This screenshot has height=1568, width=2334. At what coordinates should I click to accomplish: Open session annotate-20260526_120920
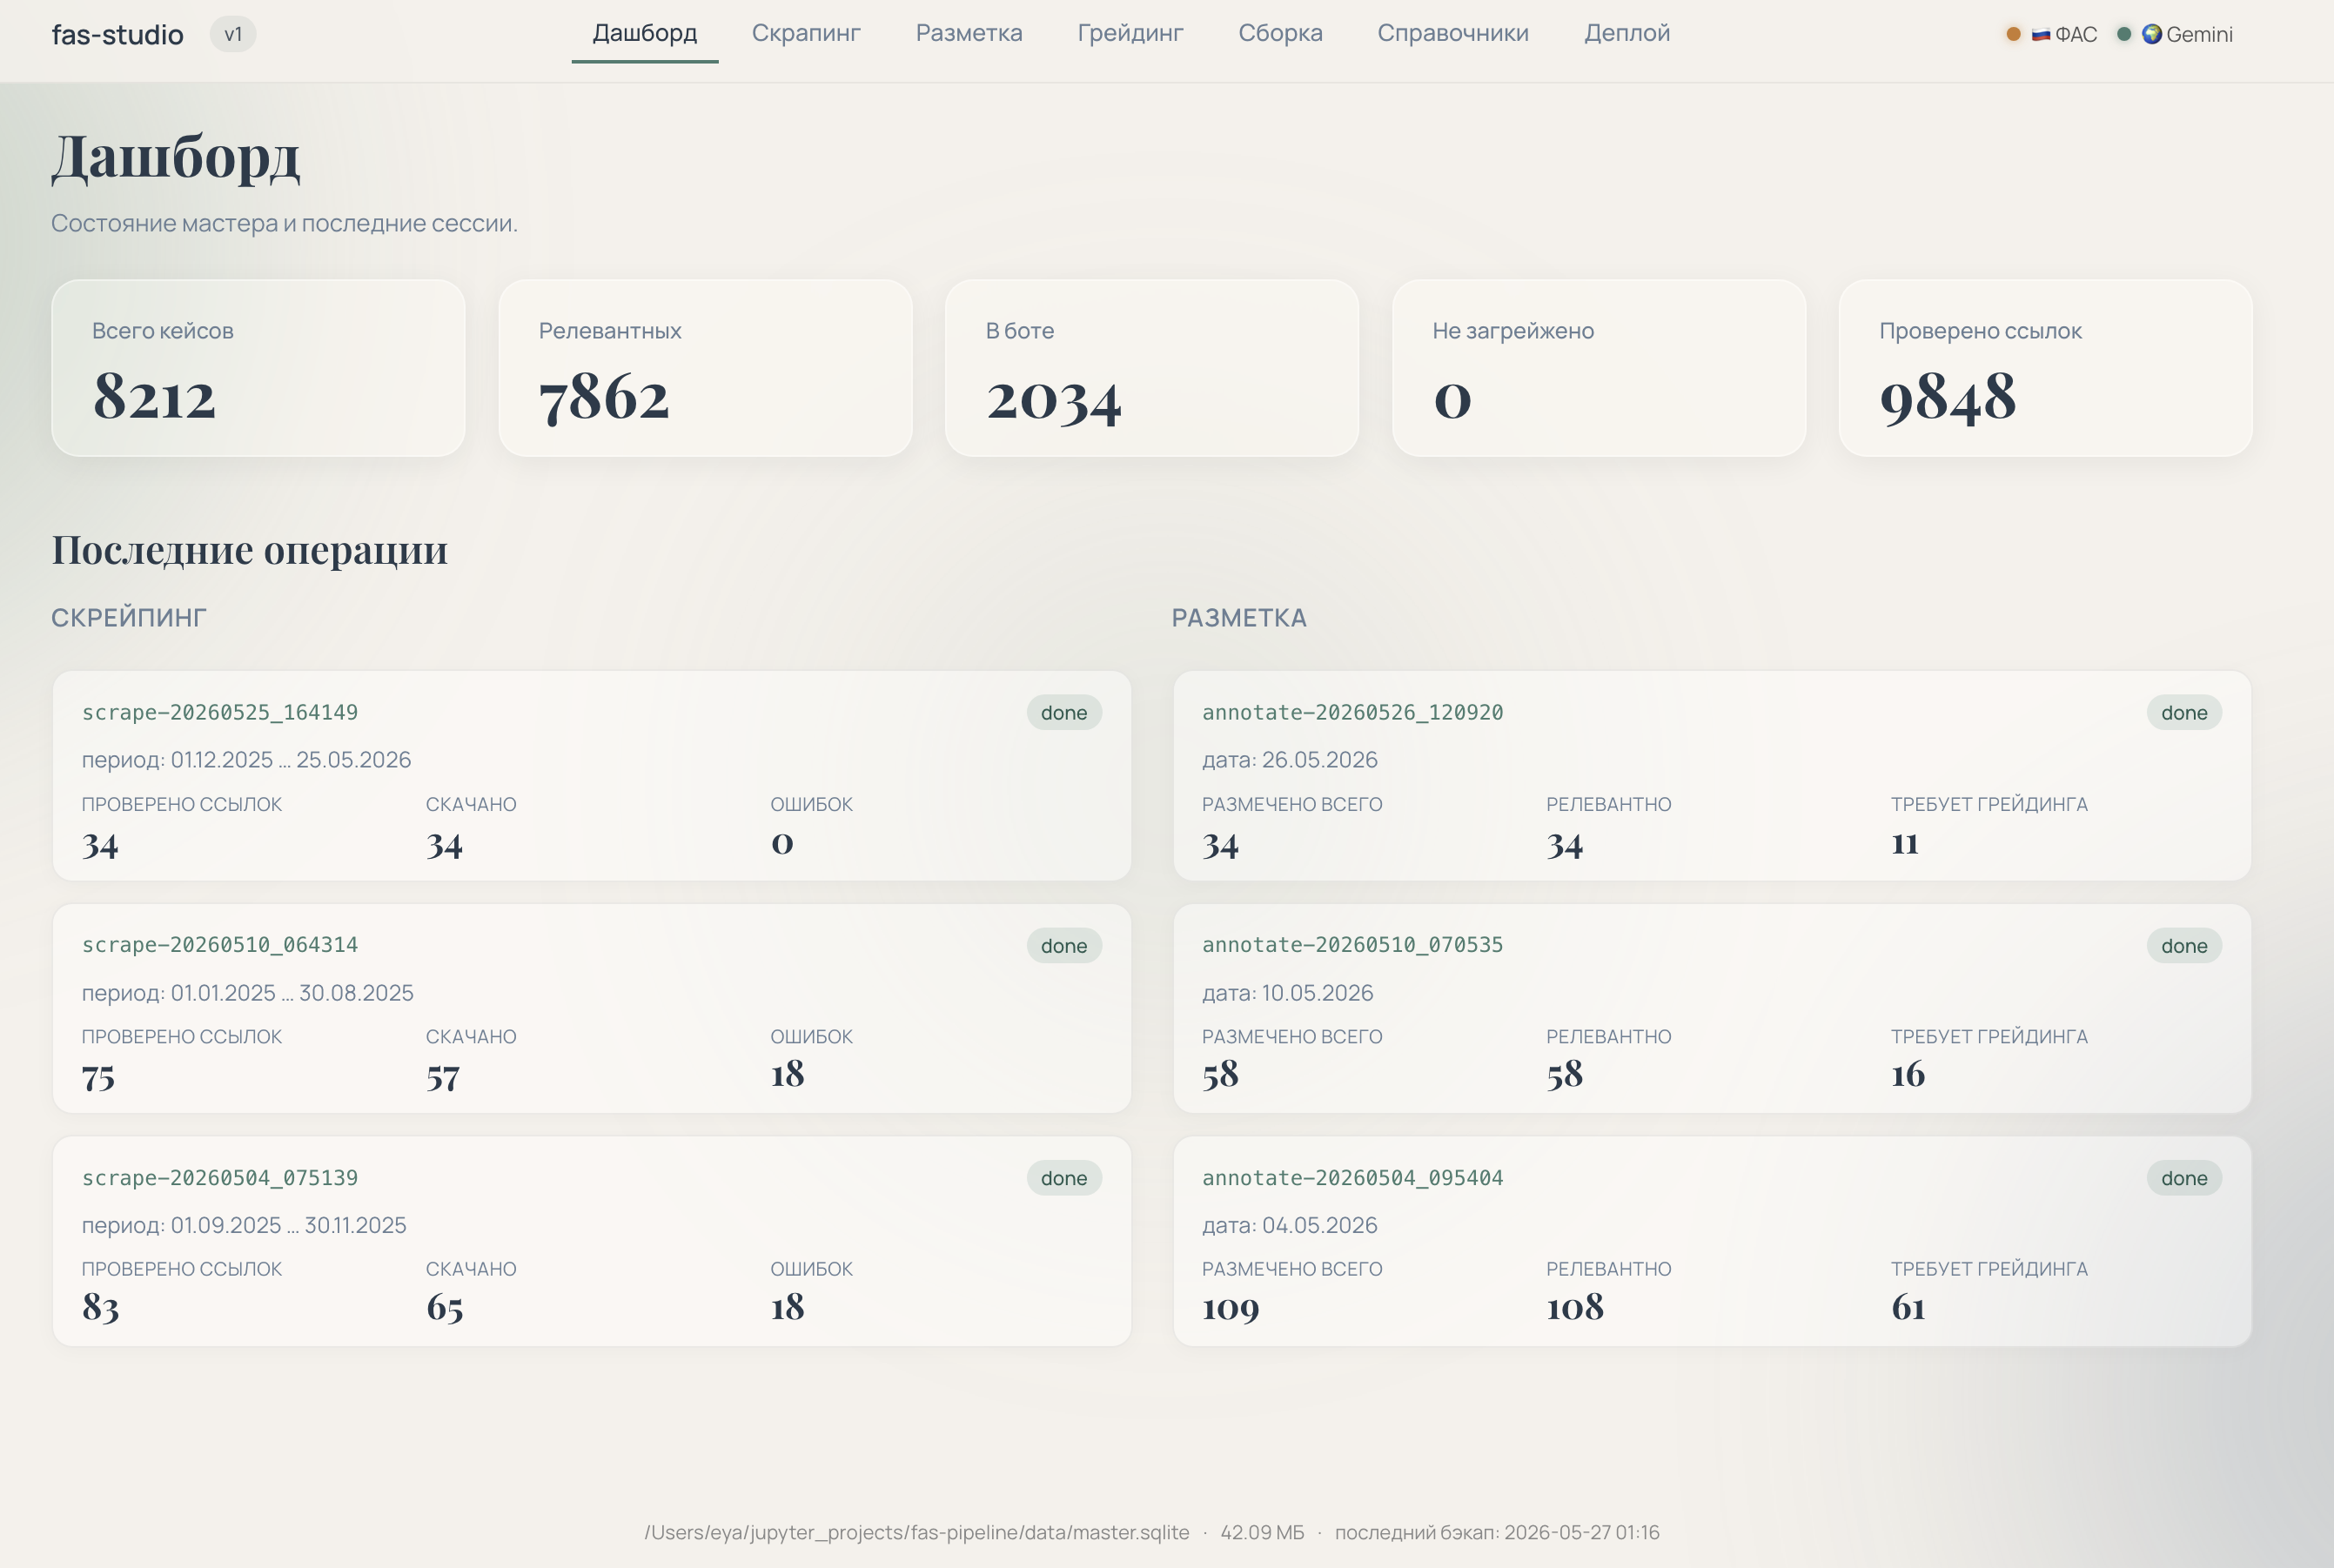pos(1352,712)
